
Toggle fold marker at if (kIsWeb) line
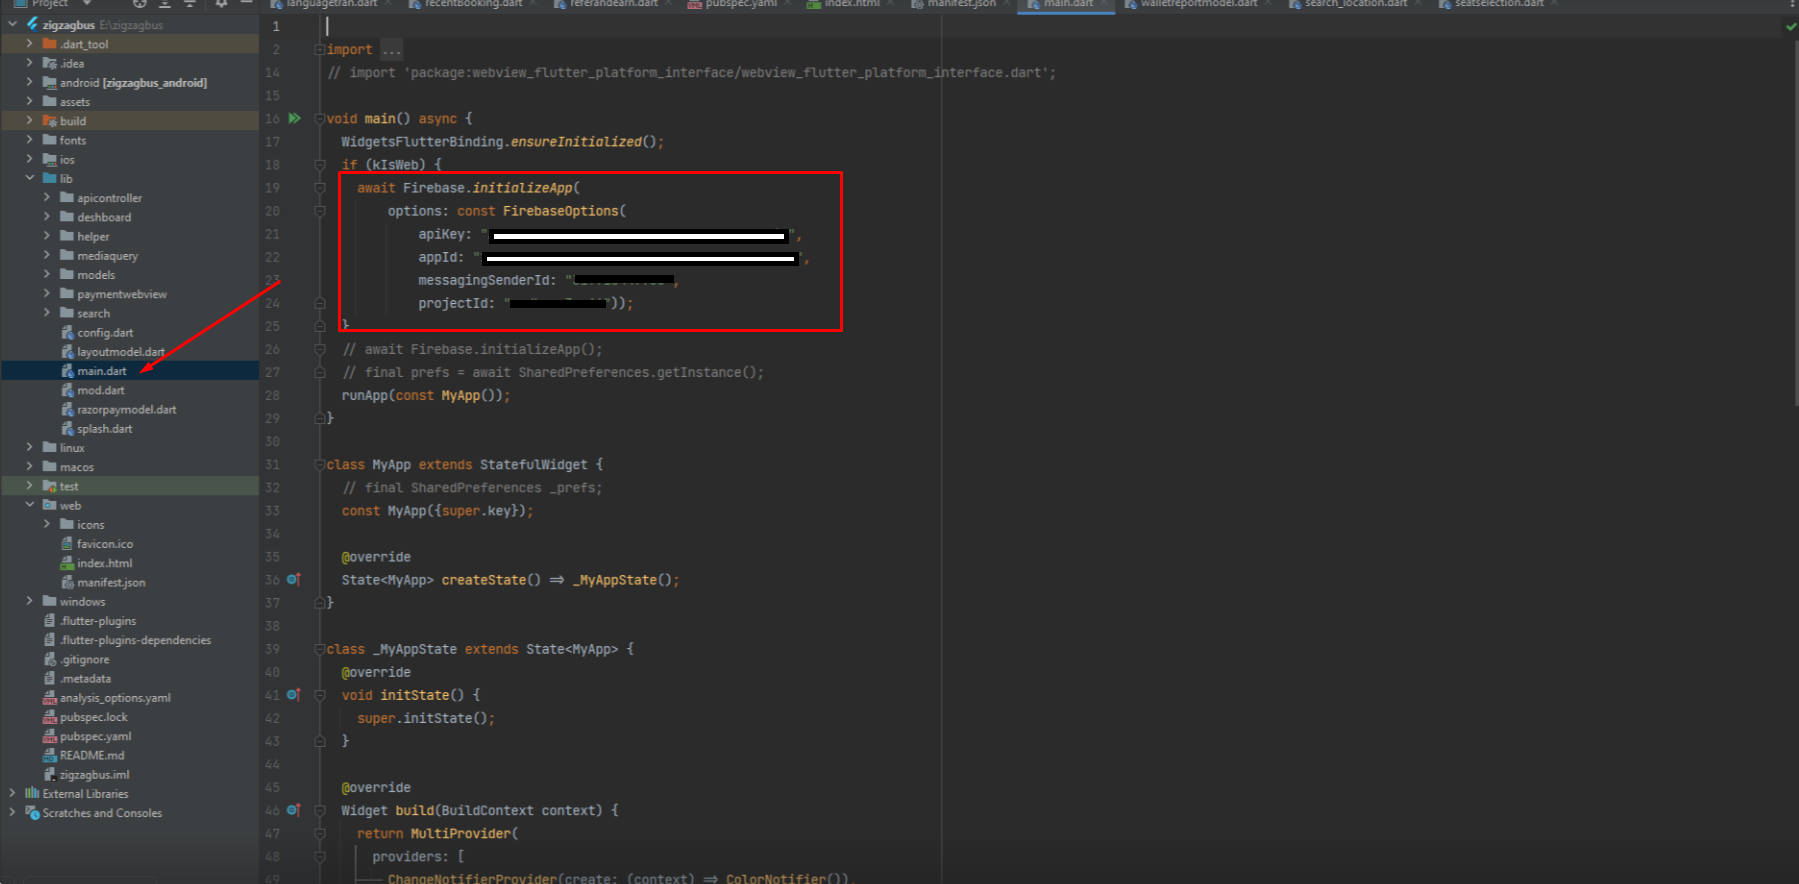[320, 165]
